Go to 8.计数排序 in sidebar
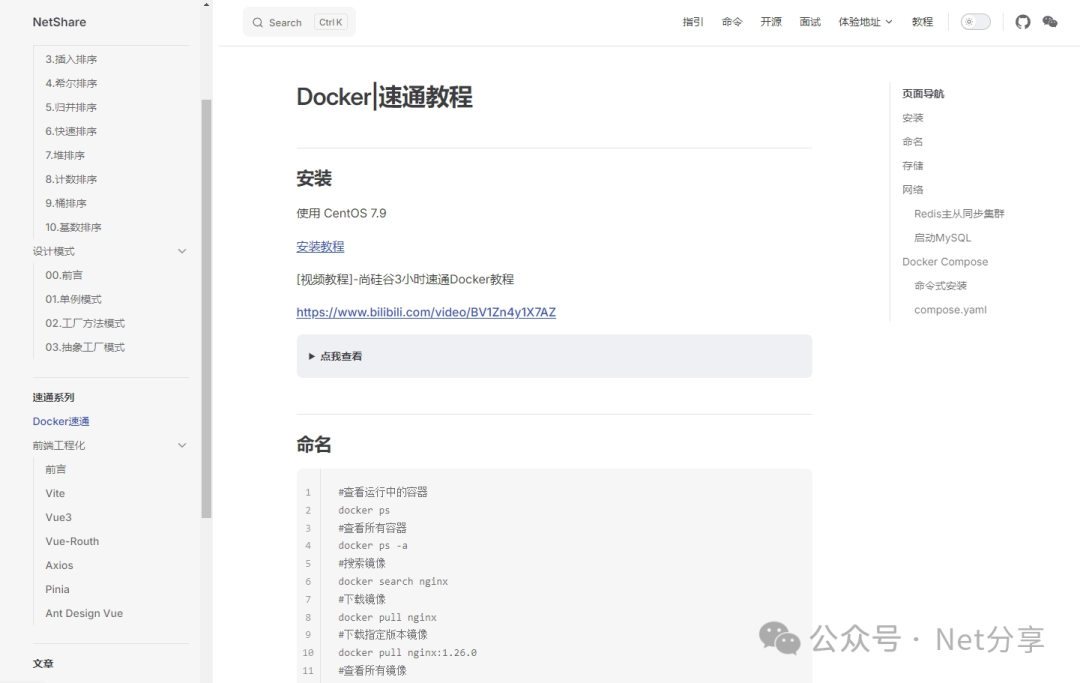 (71, 179)
